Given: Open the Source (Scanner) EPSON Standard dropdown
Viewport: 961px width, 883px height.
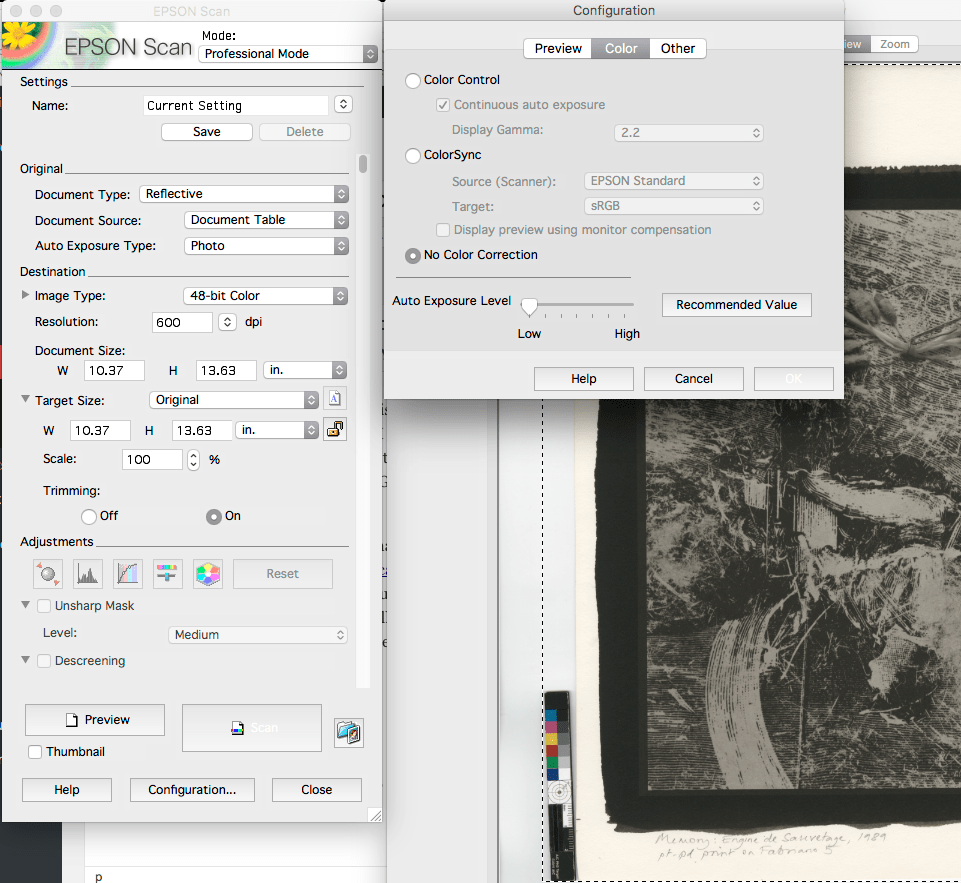Looking at the screenshot, I should tap(674, 181).
